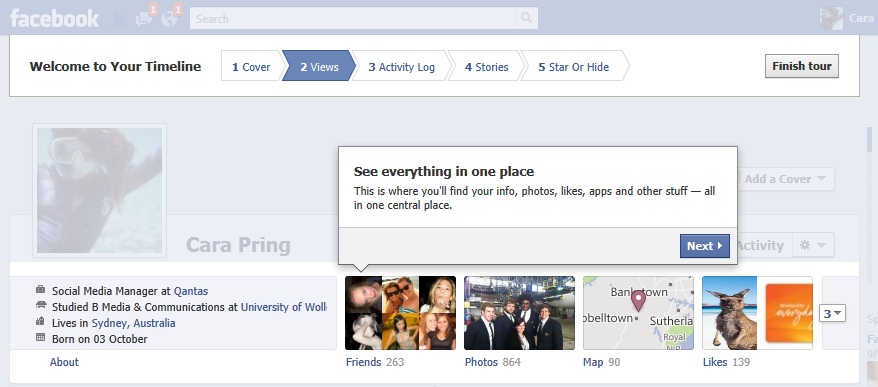
Task: Click Next in the tour popup
Action: click(704, 246)
